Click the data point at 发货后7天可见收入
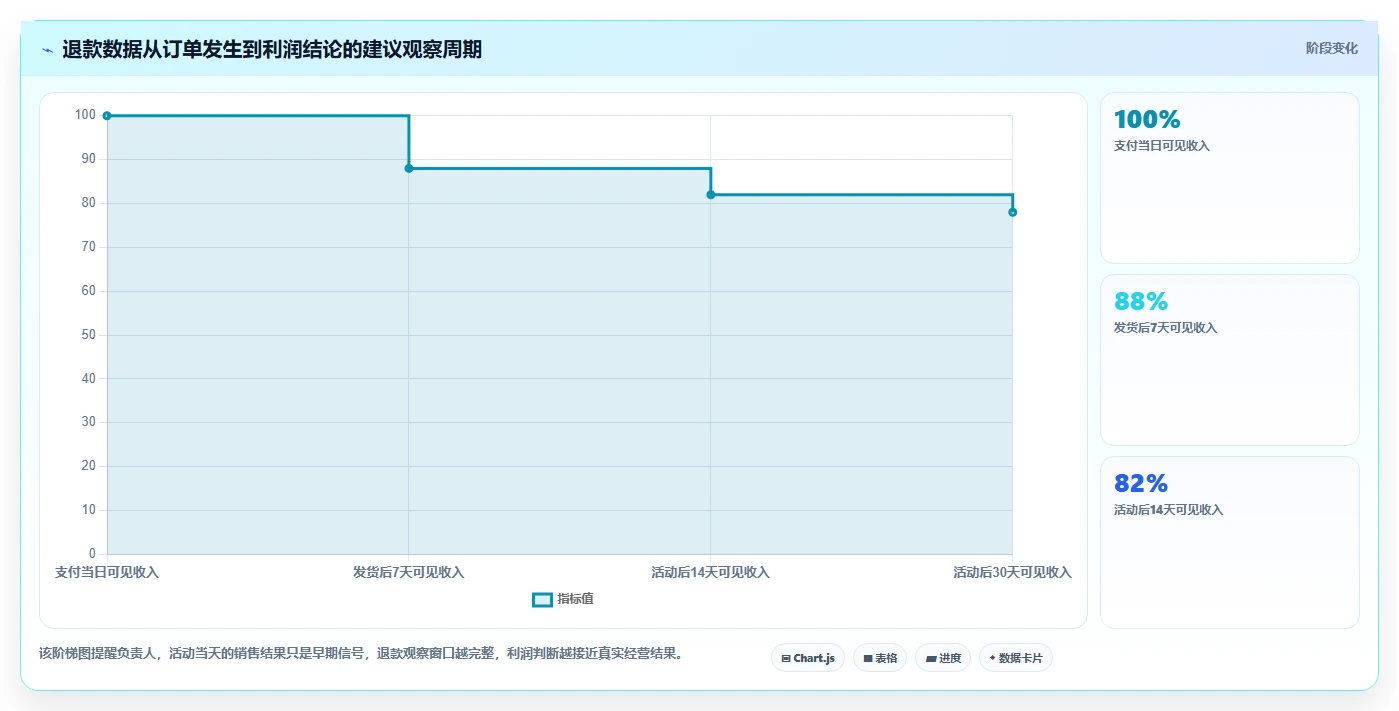The image size is (1399, 711). 409,168
